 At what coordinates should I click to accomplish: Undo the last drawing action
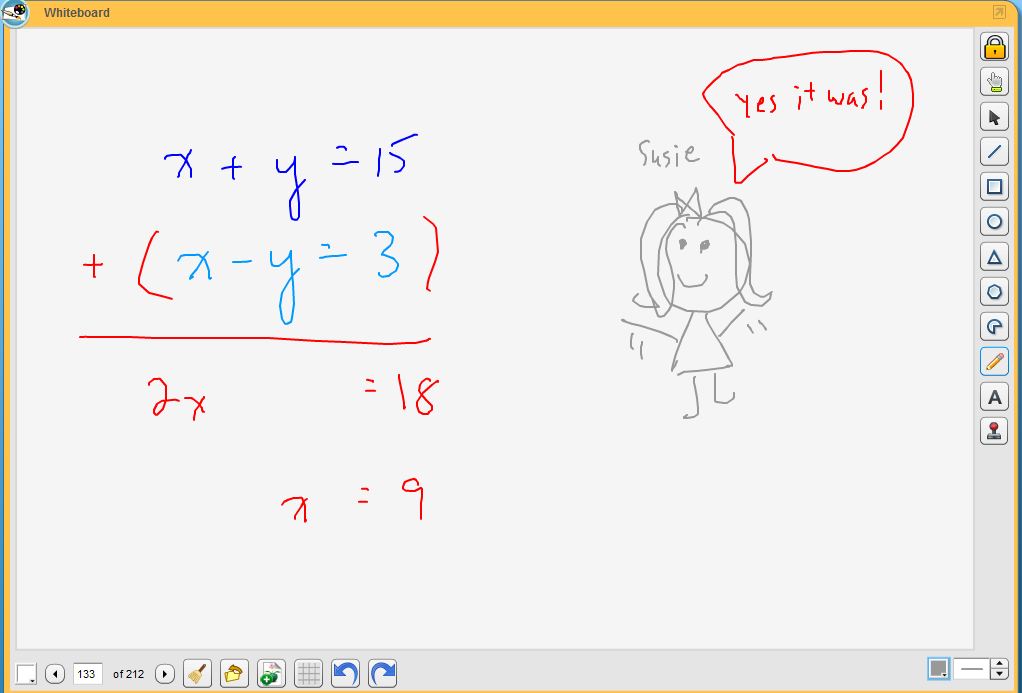coord(345,672)
